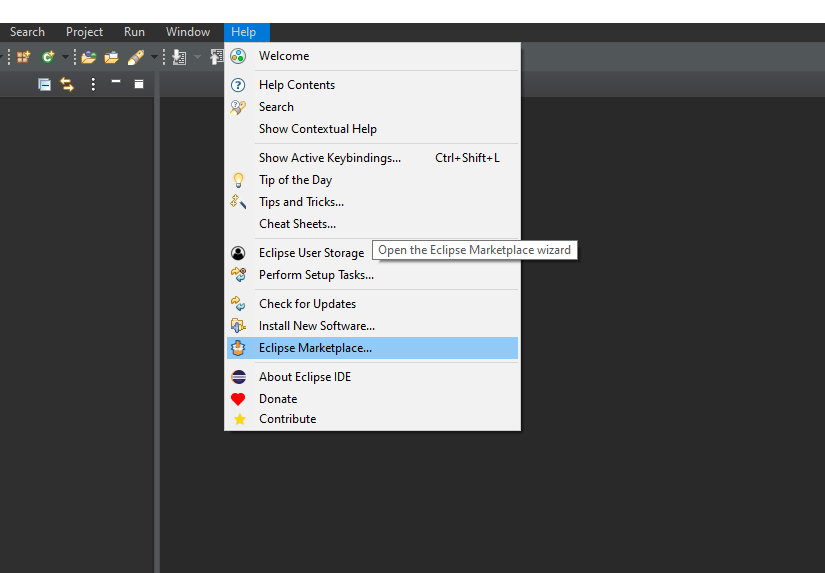Click the red heart Donate item
The image size is (825, 573).
coord(277,399)
